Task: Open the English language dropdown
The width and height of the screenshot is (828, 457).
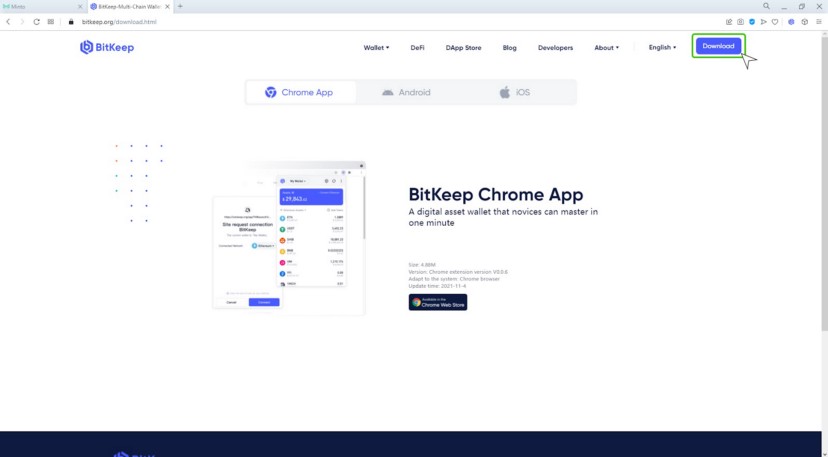Action: tap(662, 47)
